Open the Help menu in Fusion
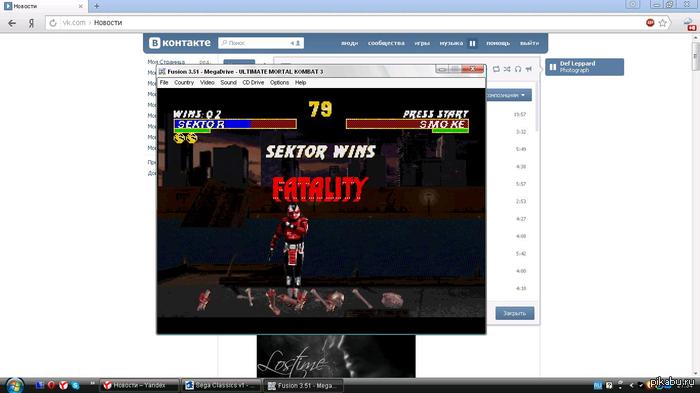700x393 pixels. [300, 83]
